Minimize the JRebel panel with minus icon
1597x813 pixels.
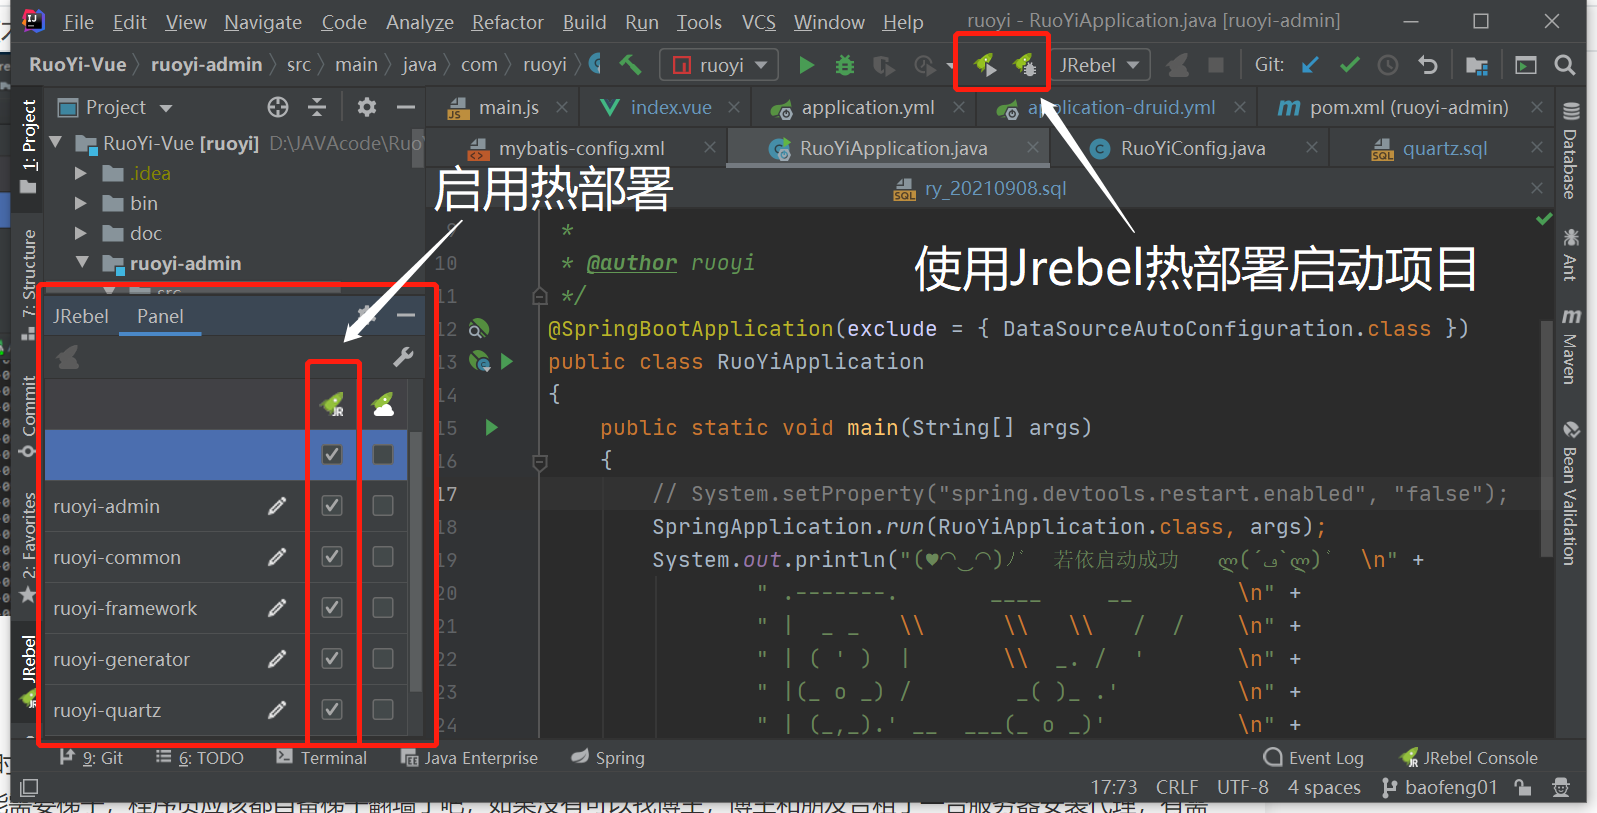pos(406,316)
